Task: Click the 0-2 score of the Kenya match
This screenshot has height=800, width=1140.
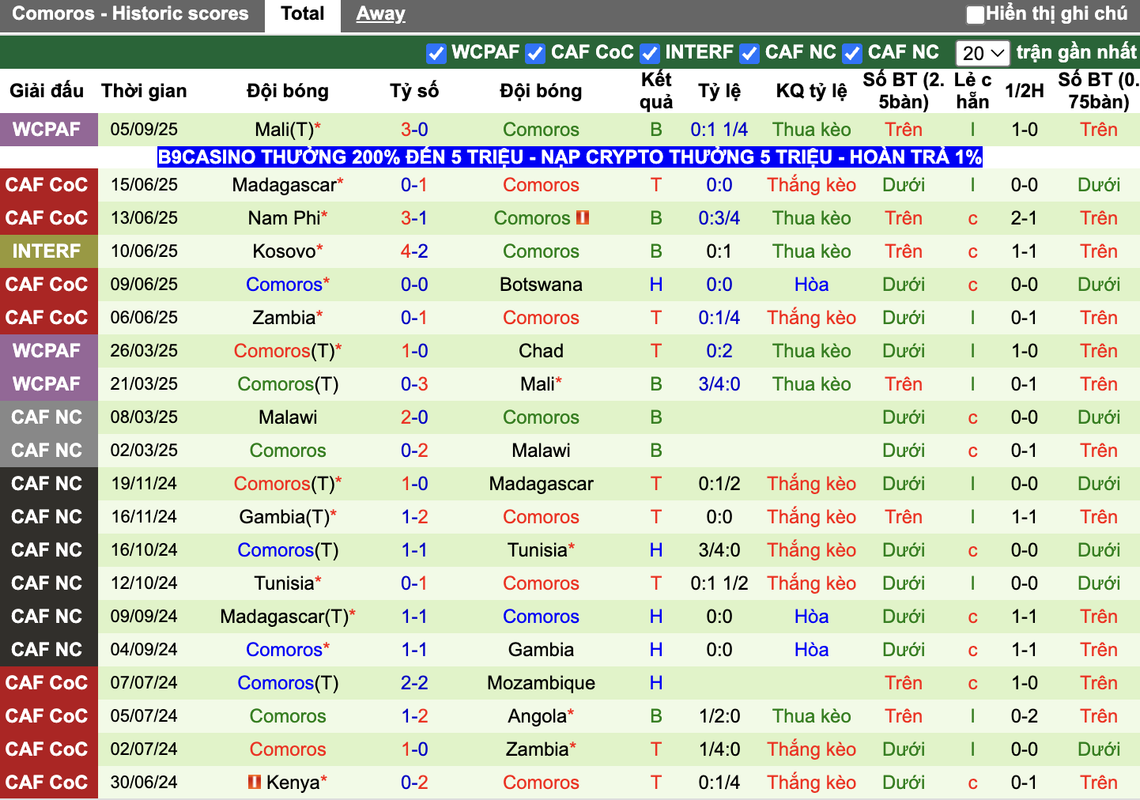Action: [x=414, y=782]
